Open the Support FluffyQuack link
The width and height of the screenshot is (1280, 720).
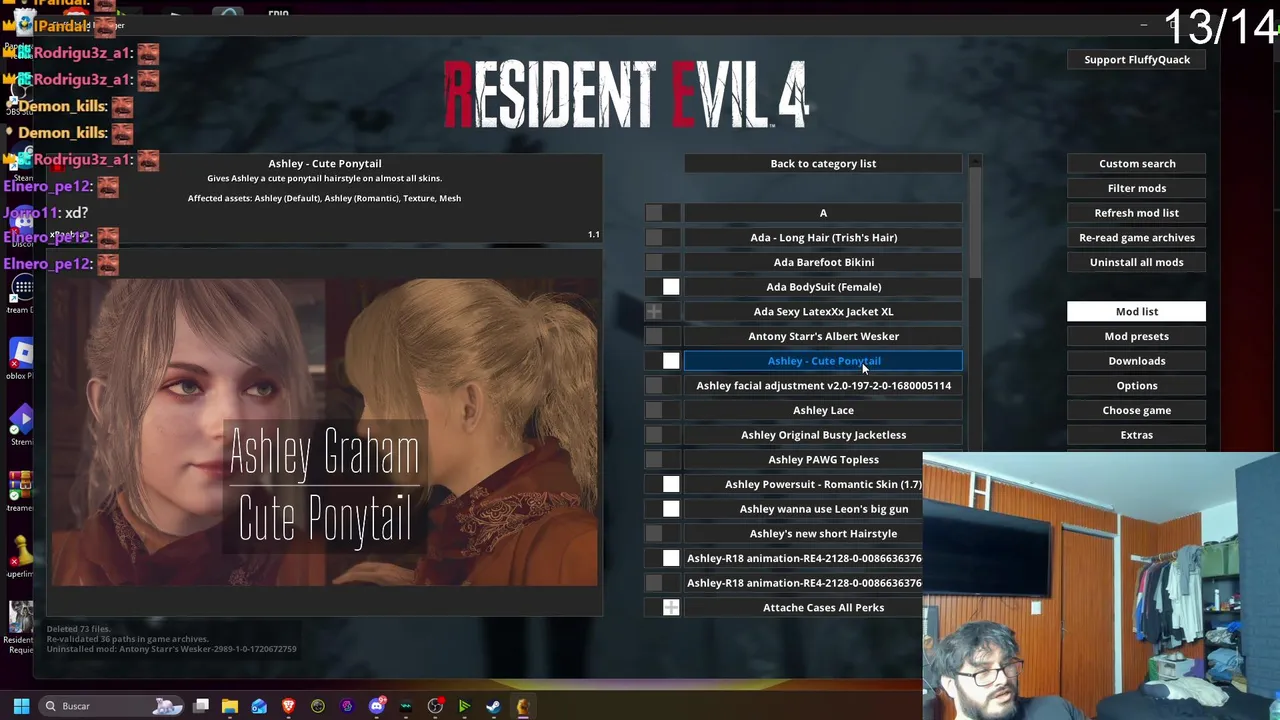point(1137,59)
